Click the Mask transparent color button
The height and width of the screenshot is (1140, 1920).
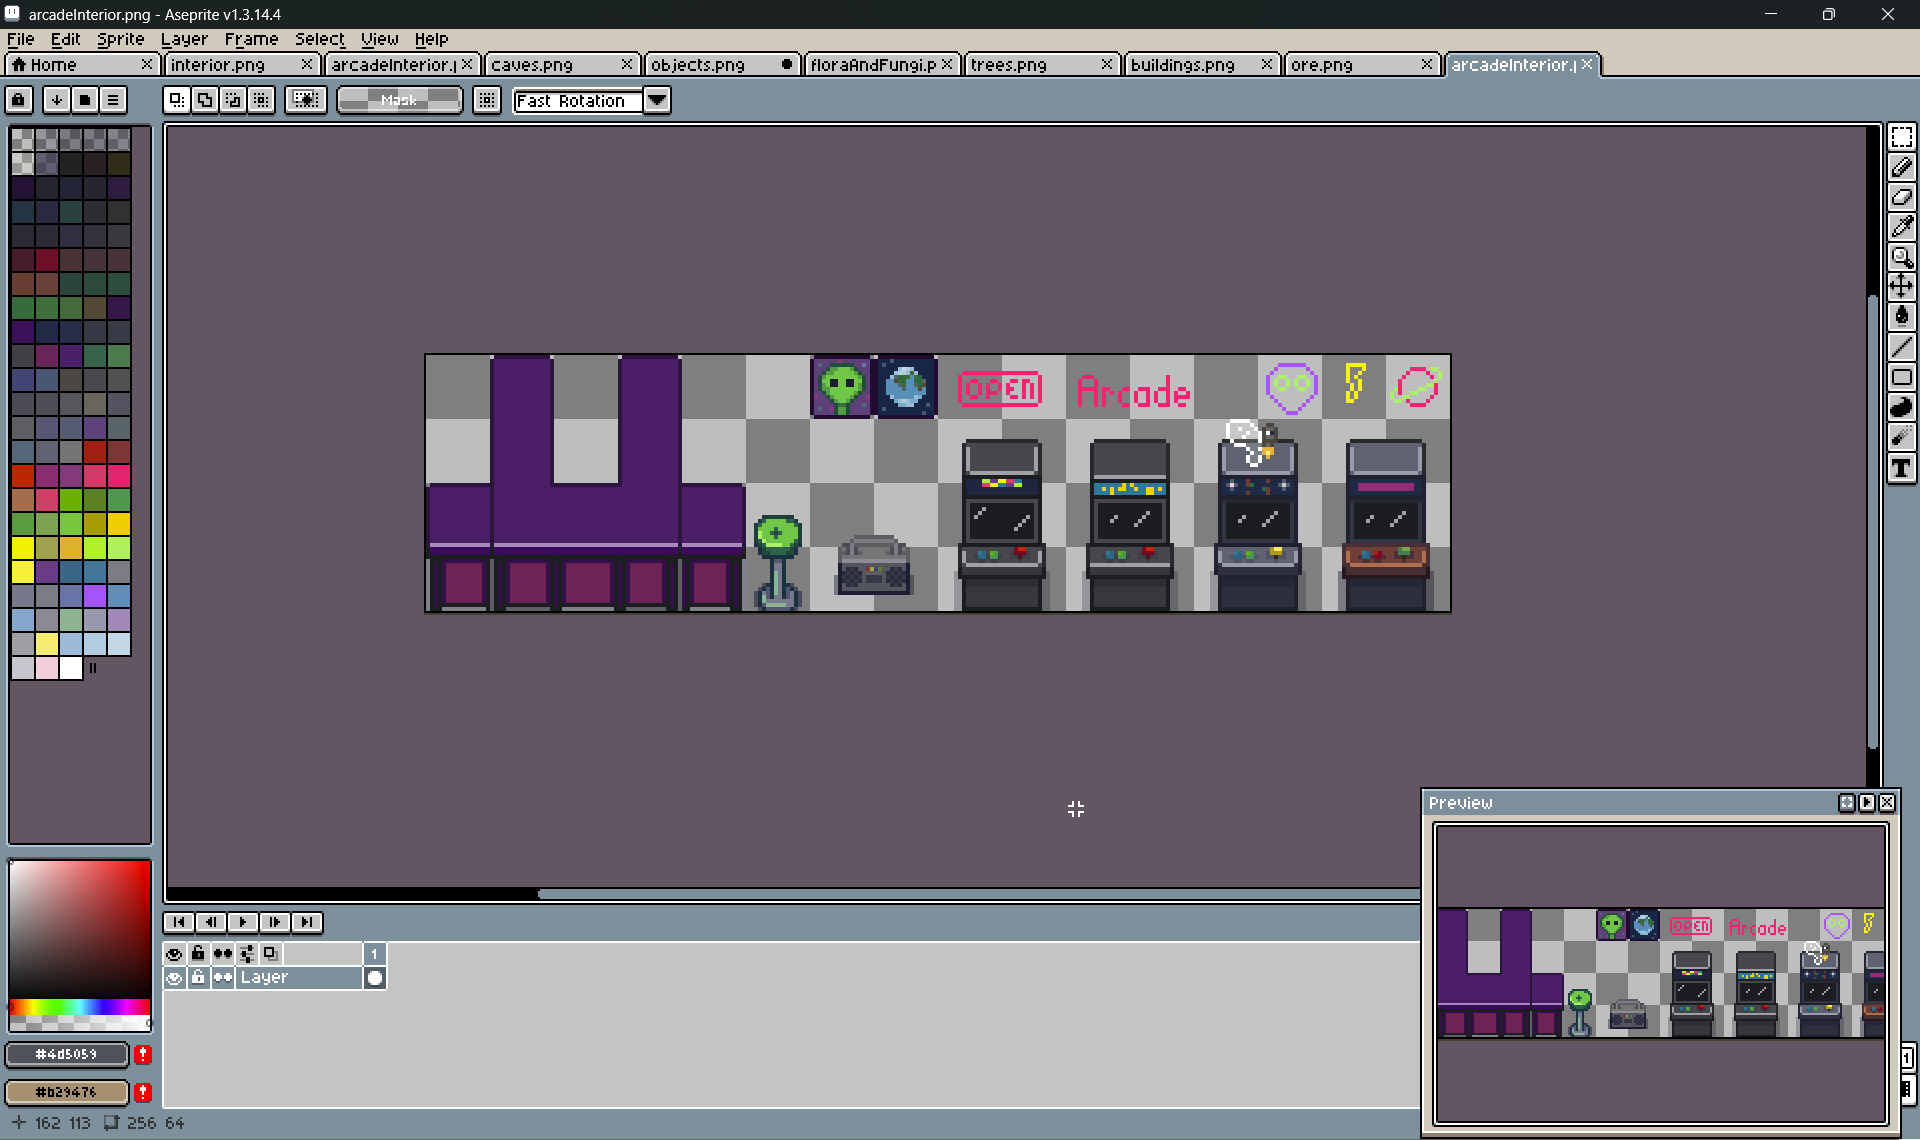[399, 100]
